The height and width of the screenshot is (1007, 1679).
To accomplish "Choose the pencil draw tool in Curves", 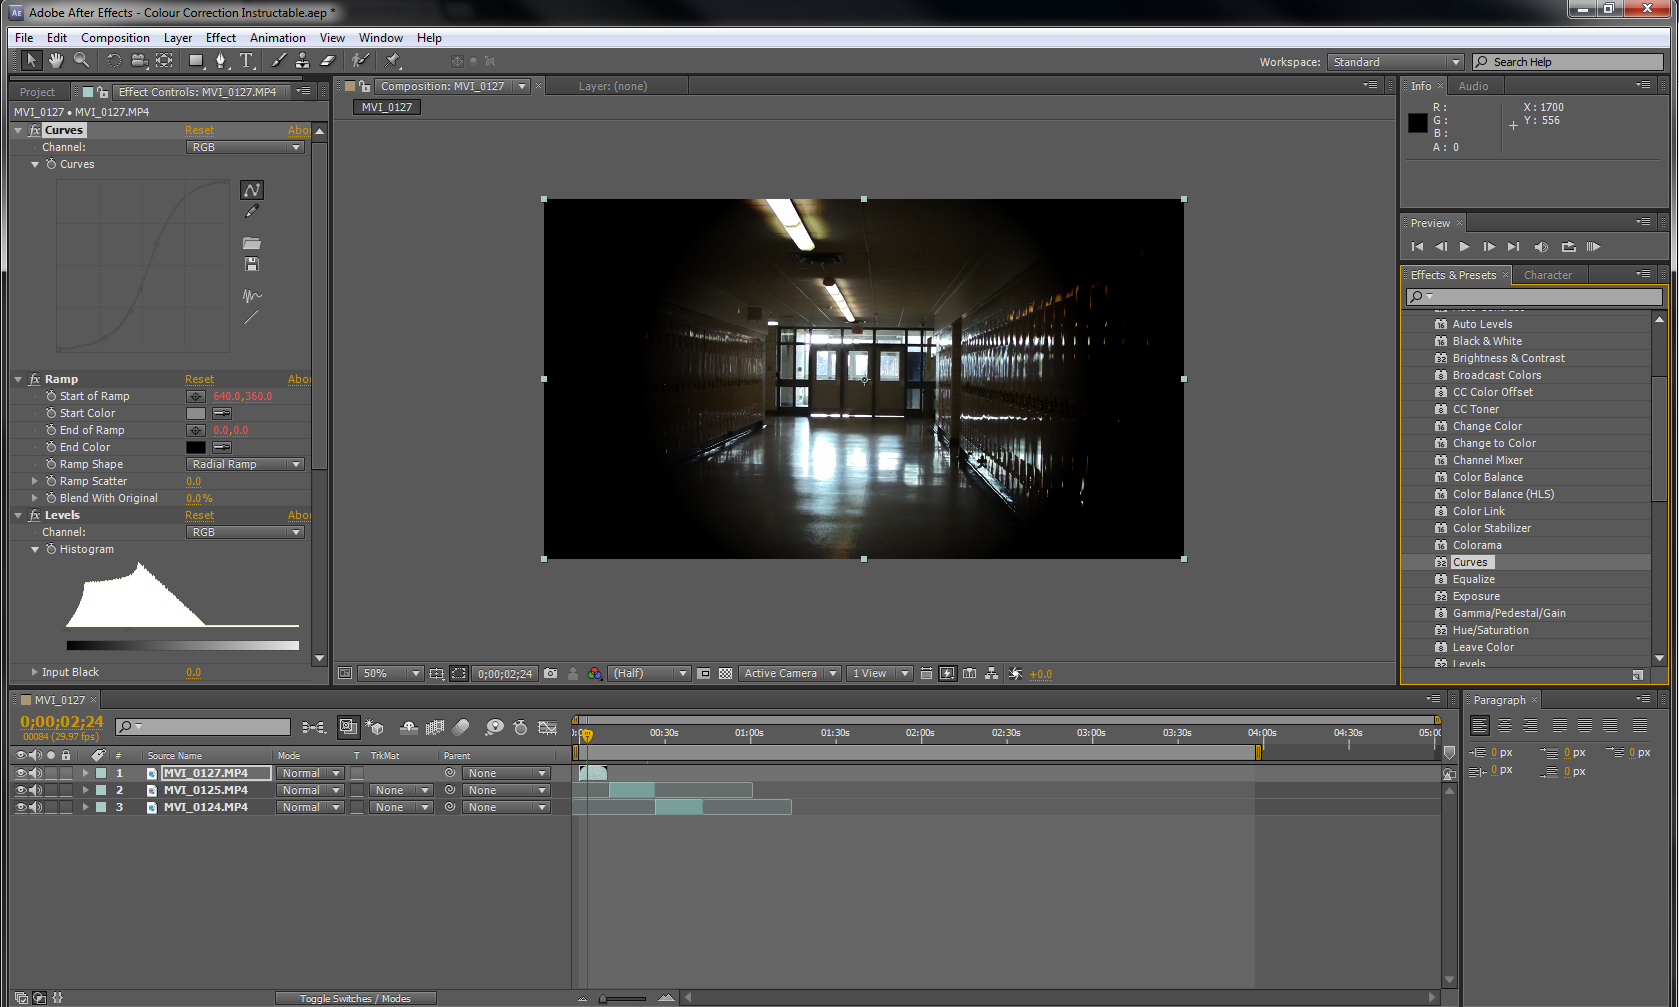I will point(252,211).
